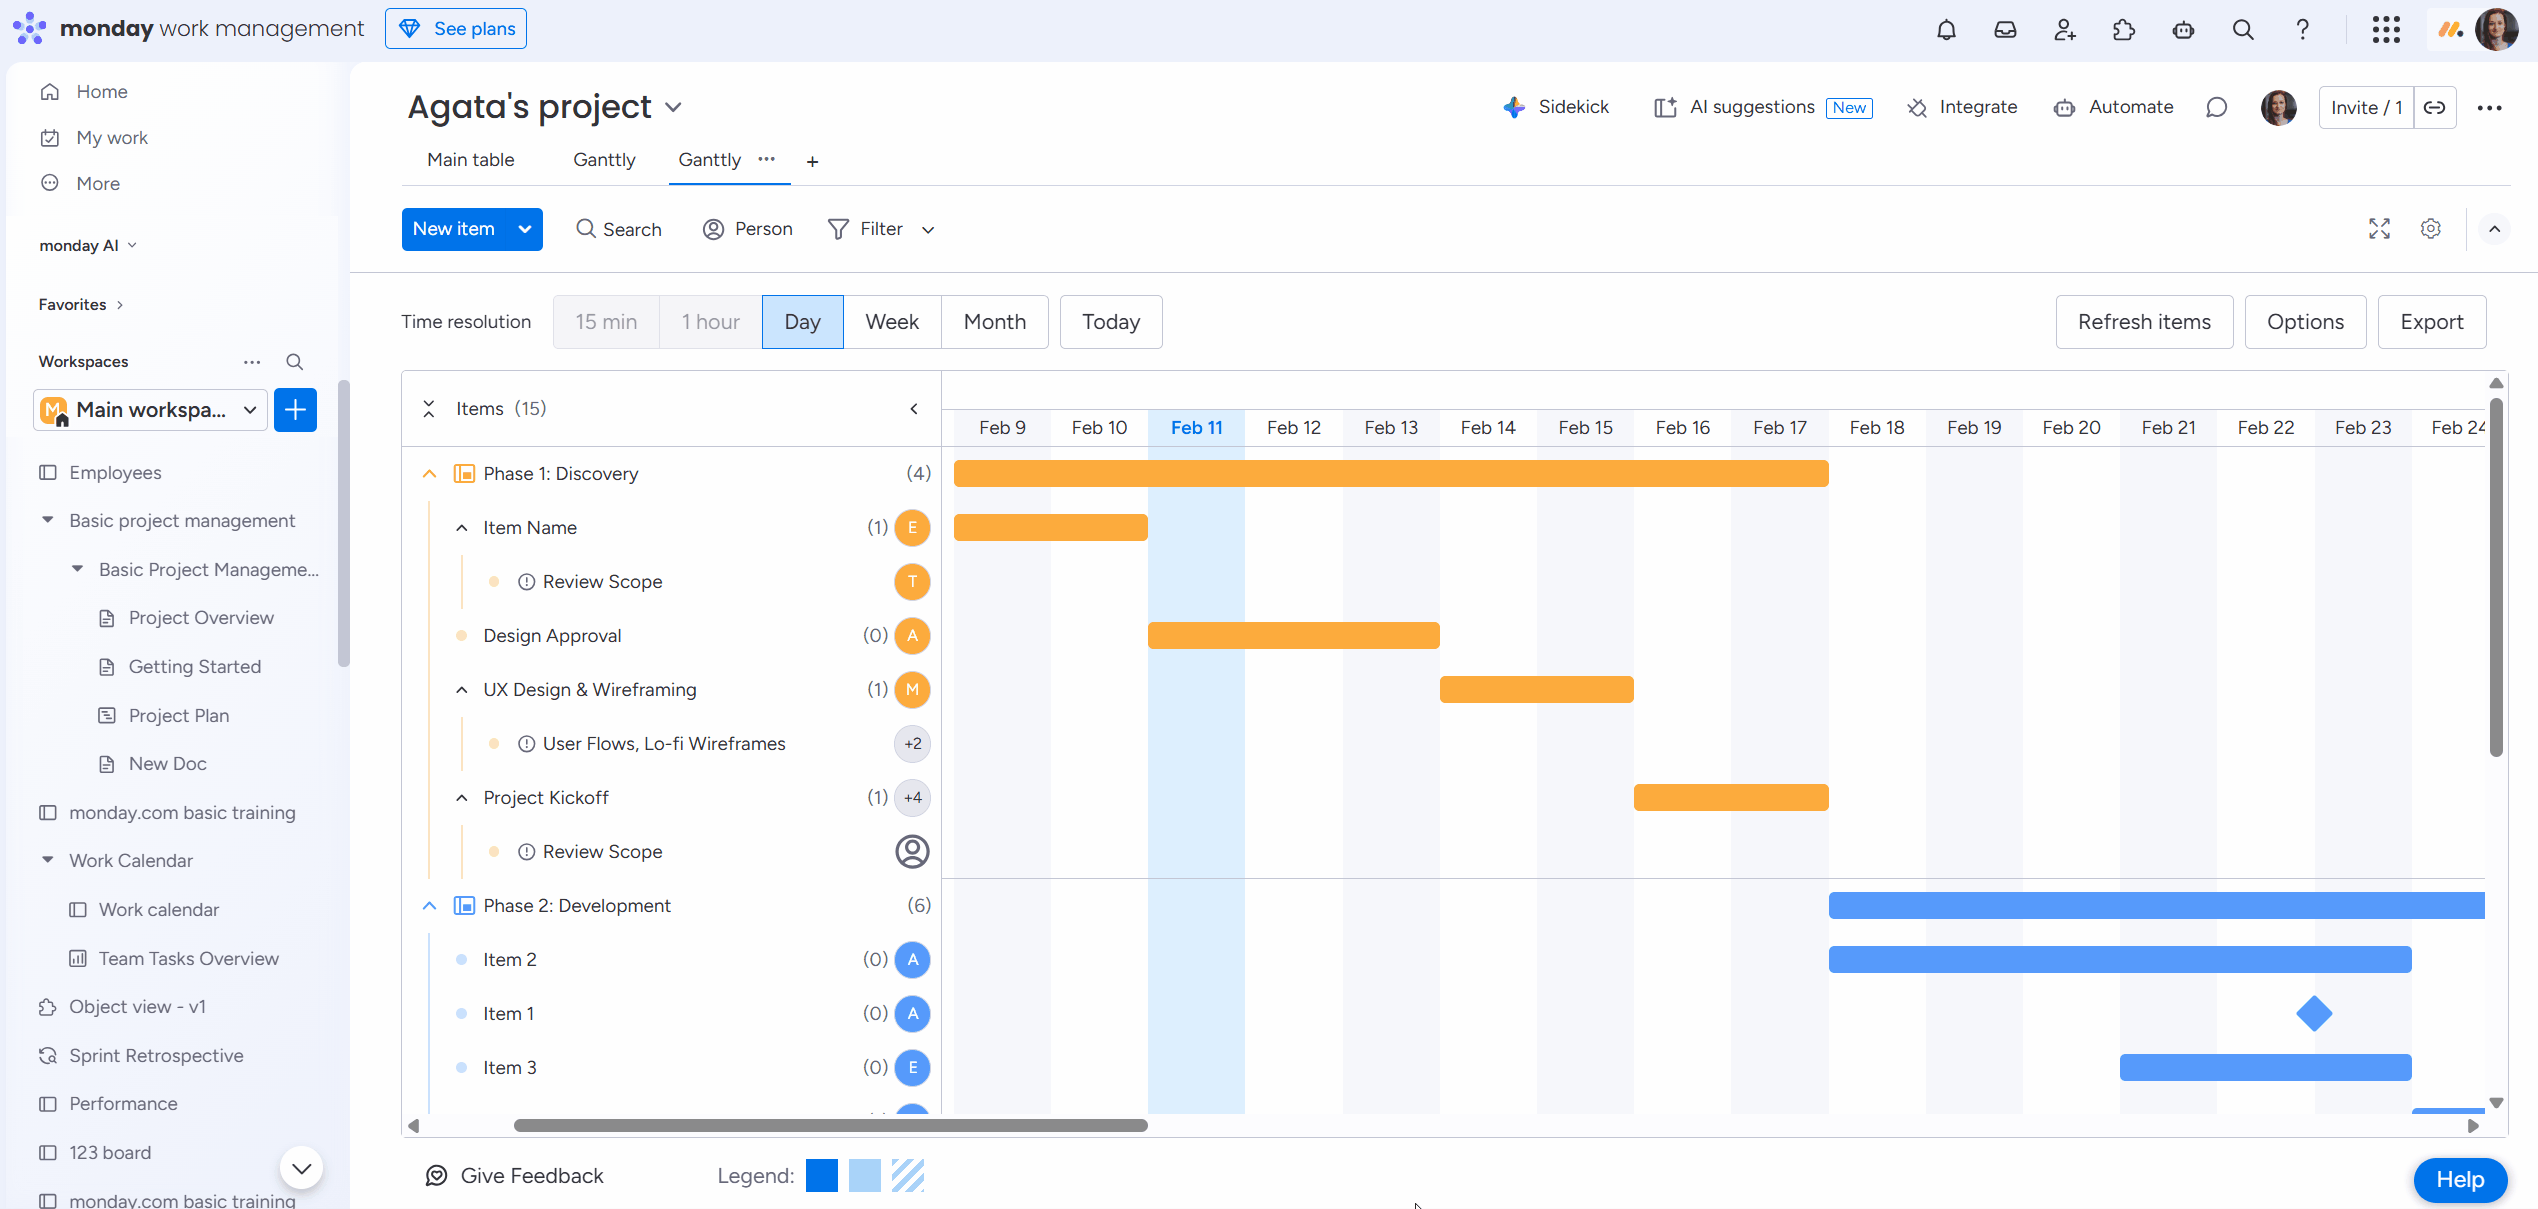The image size is (2538, 1209).
Task: Launch the Sidekick assistant
Action: (x=1556, y=107)
